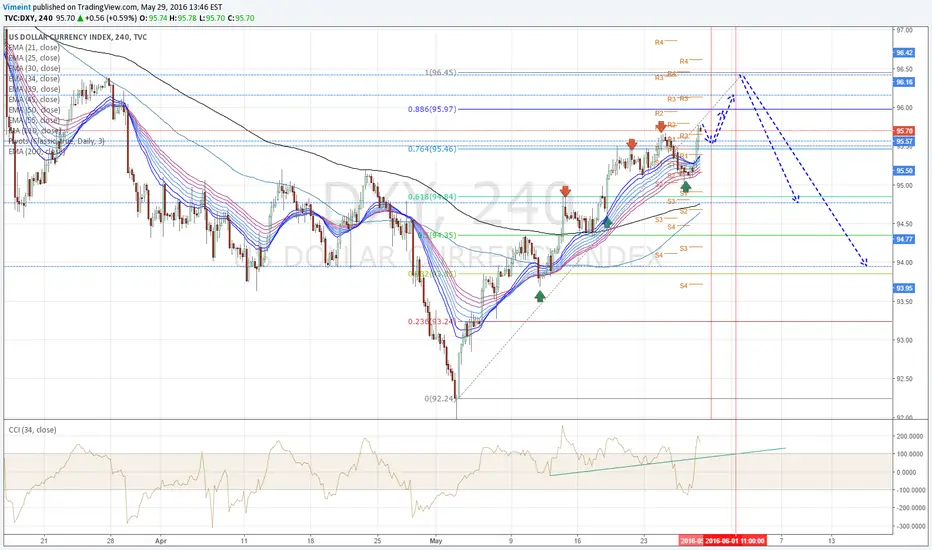Click the 13 date label on the time axis

click(832, 541)
